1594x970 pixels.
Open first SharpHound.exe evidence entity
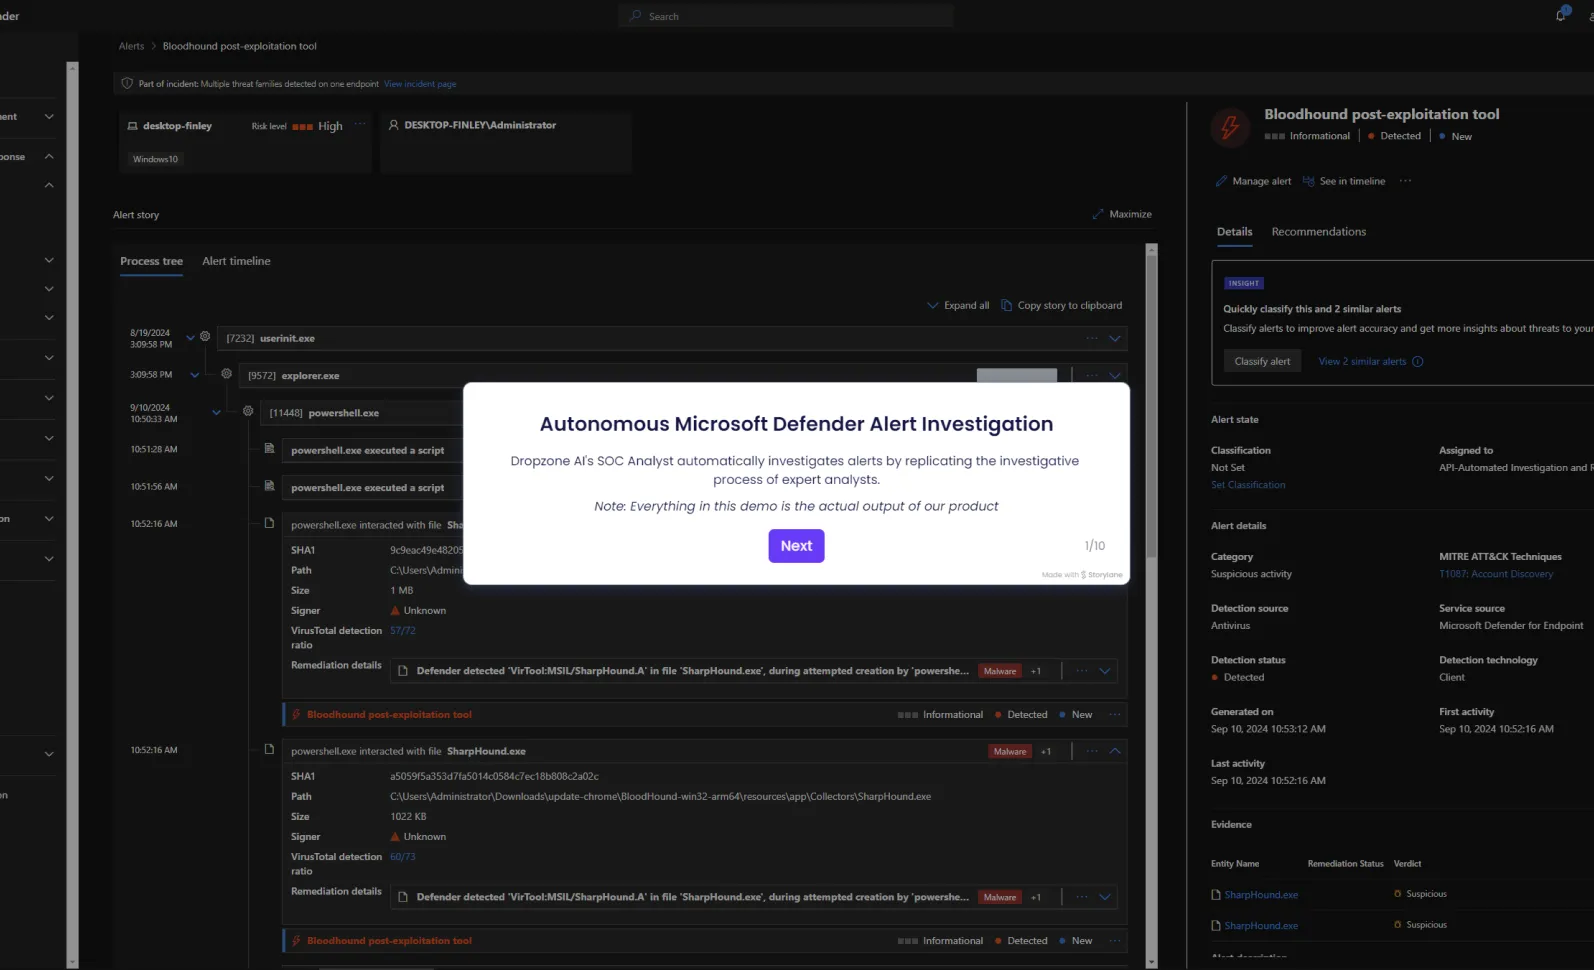pyautogui.click(x=1261, y=895)
